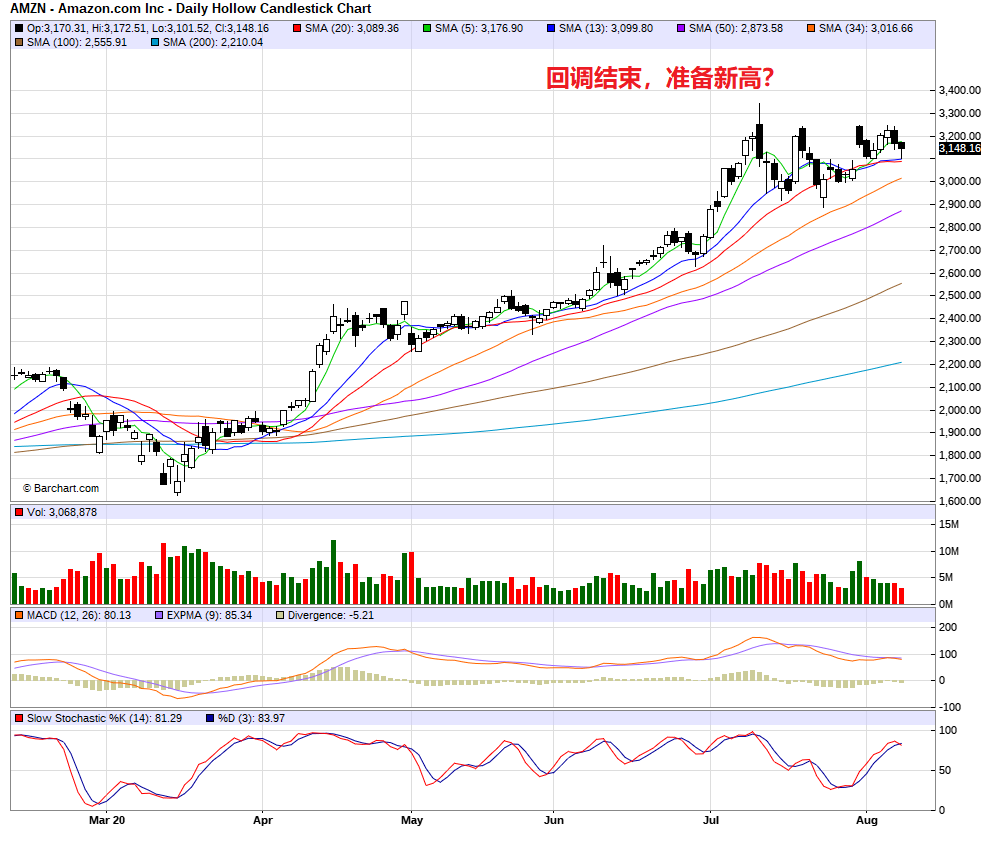
Task: Click the tallest green volume bar in April
Action: point(333,572)
